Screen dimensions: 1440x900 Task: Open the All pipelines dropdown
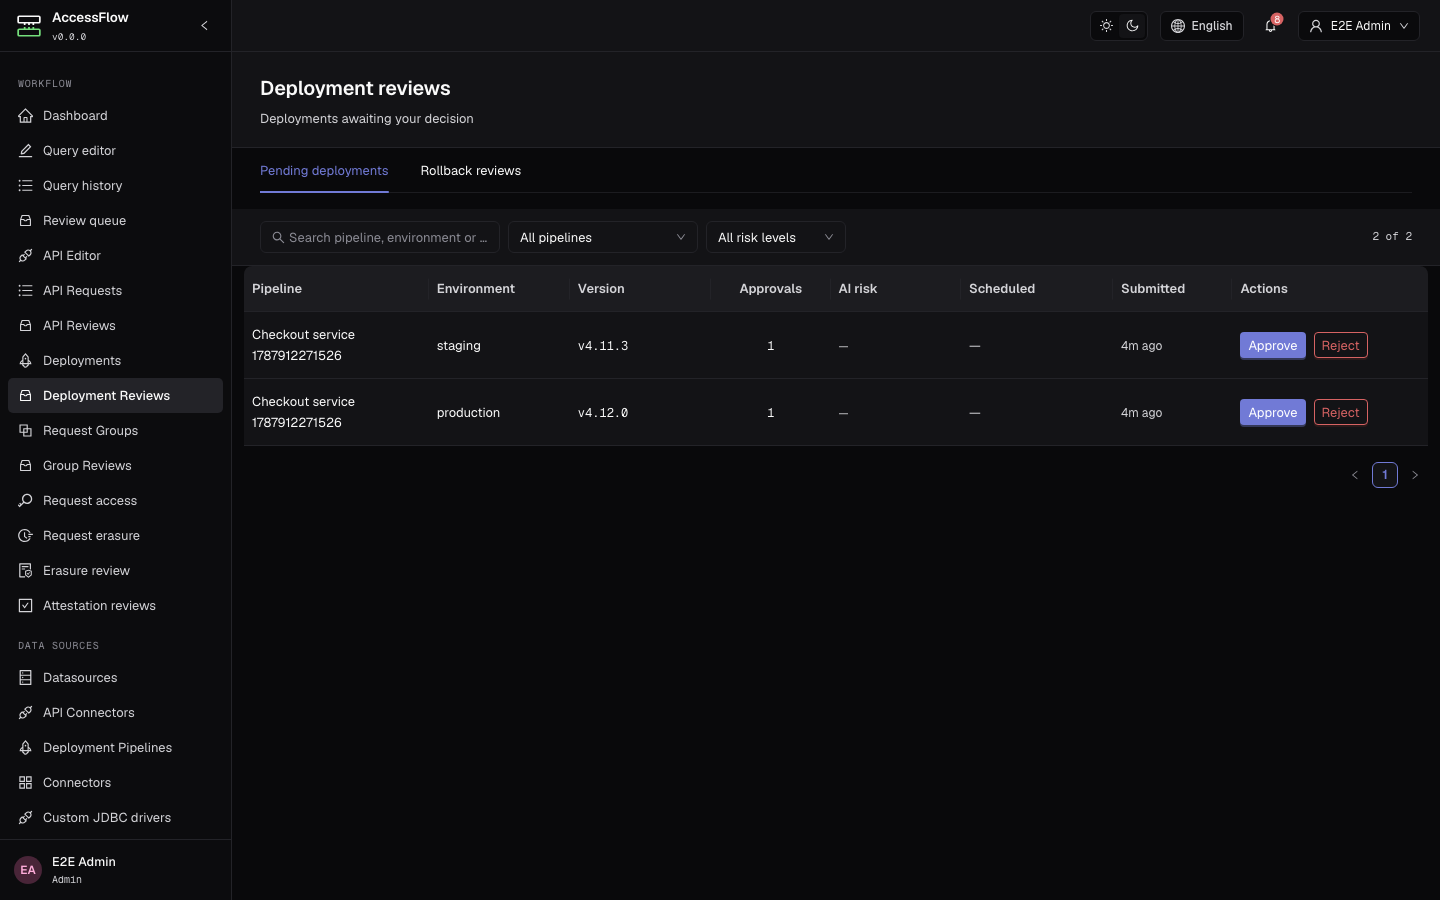coord(603,237)
